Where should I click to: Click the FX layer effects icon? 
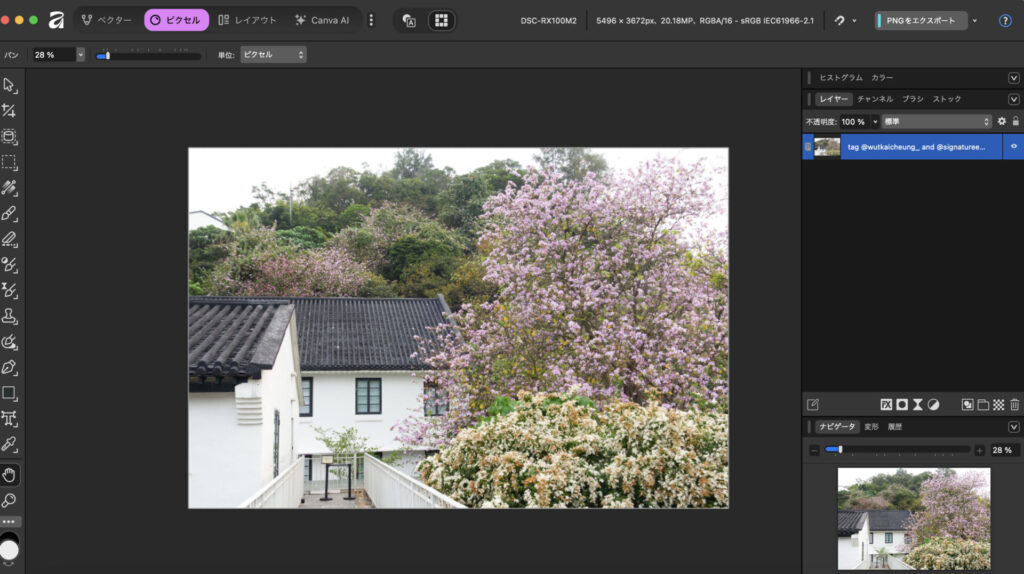tap(886, 404)
